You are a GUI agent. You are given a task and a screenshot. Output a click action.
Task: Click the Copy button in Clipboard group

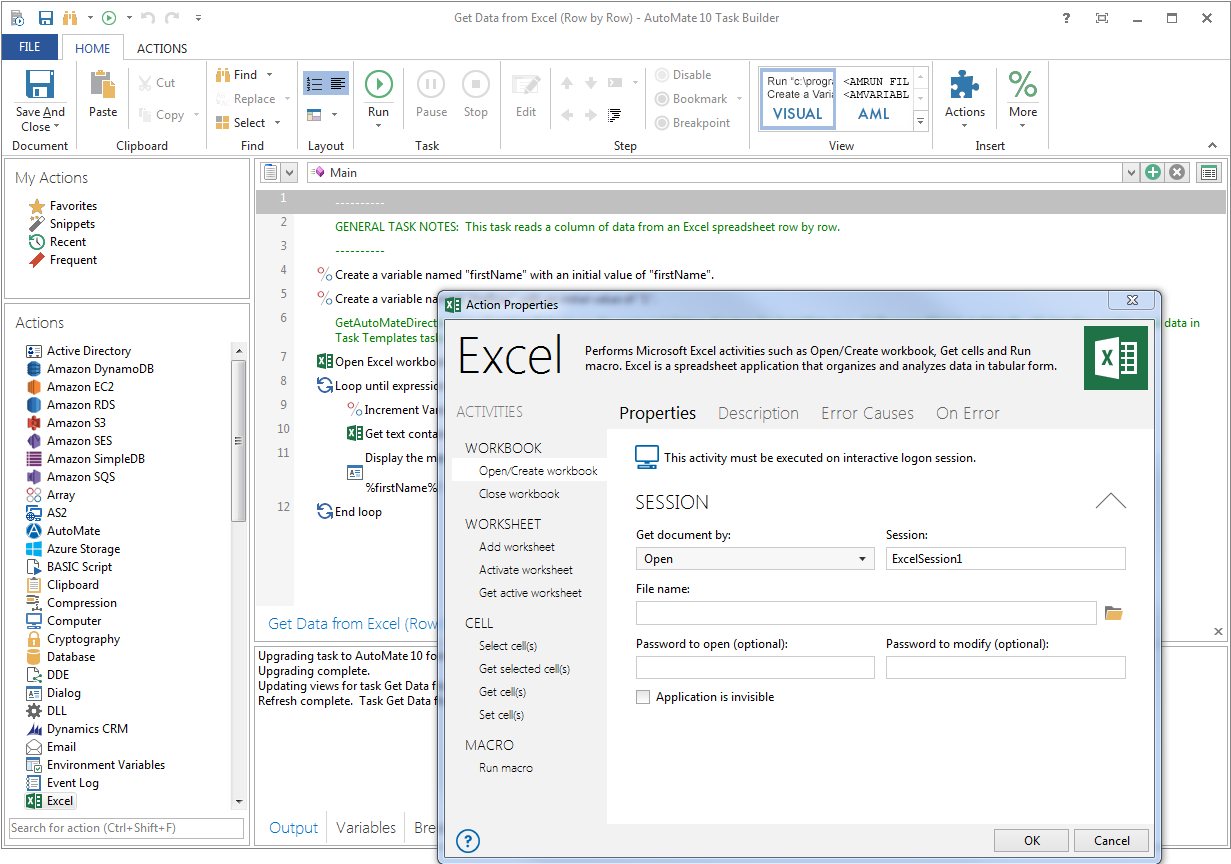point(162,115)
